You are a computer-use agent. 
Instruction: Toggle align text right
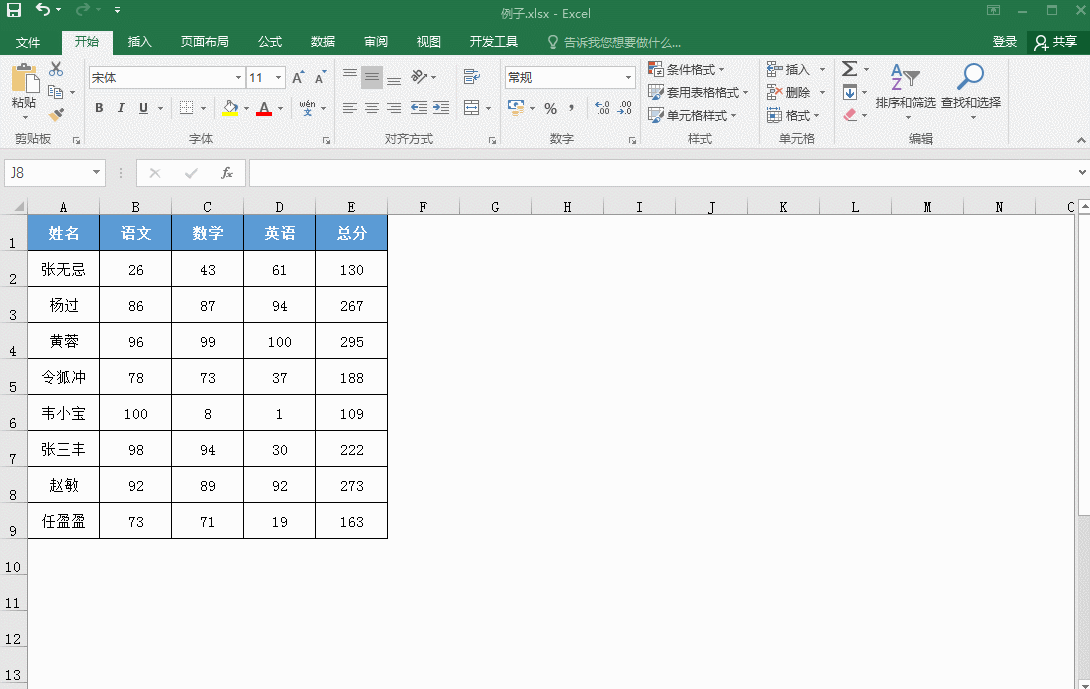(394, 108)
